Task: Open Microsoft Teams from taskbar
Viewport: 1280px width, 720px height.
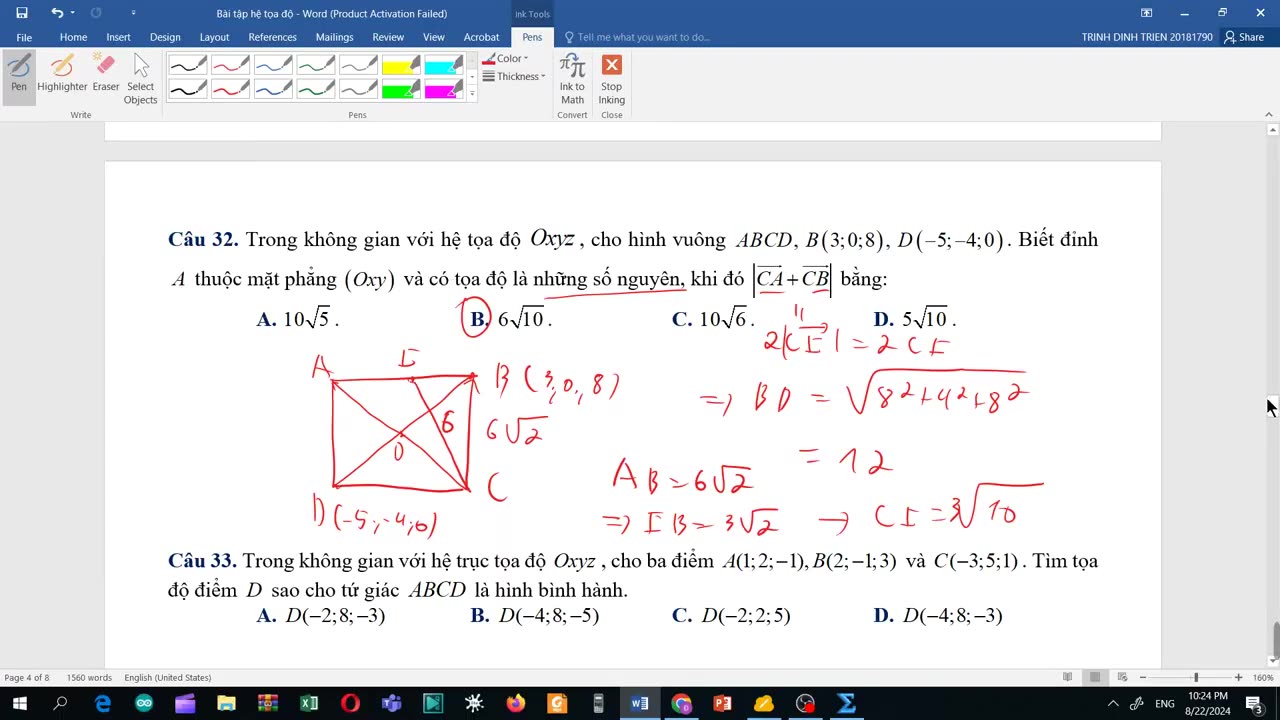Action: click(x=391, y=703)
